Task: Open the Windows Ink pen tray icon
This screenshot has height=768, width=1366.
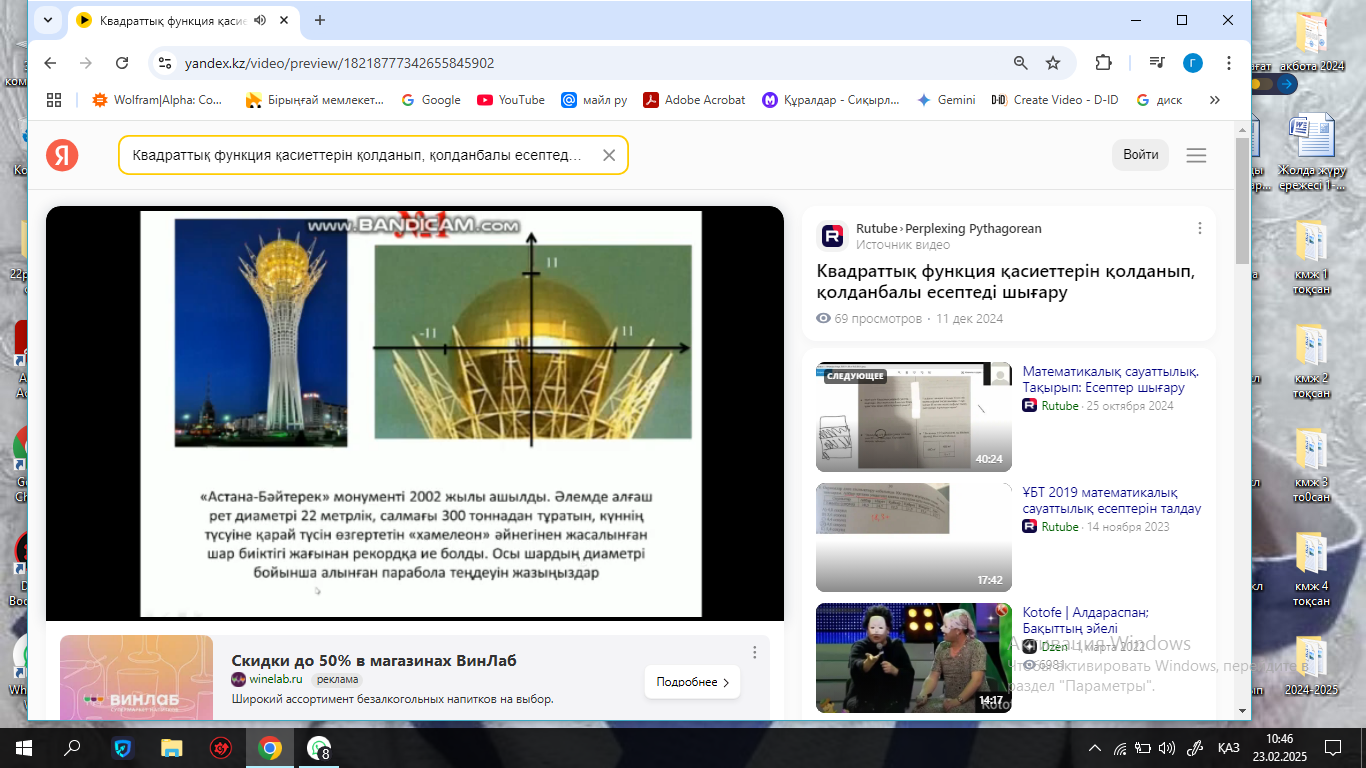Action: (1194, 747)
